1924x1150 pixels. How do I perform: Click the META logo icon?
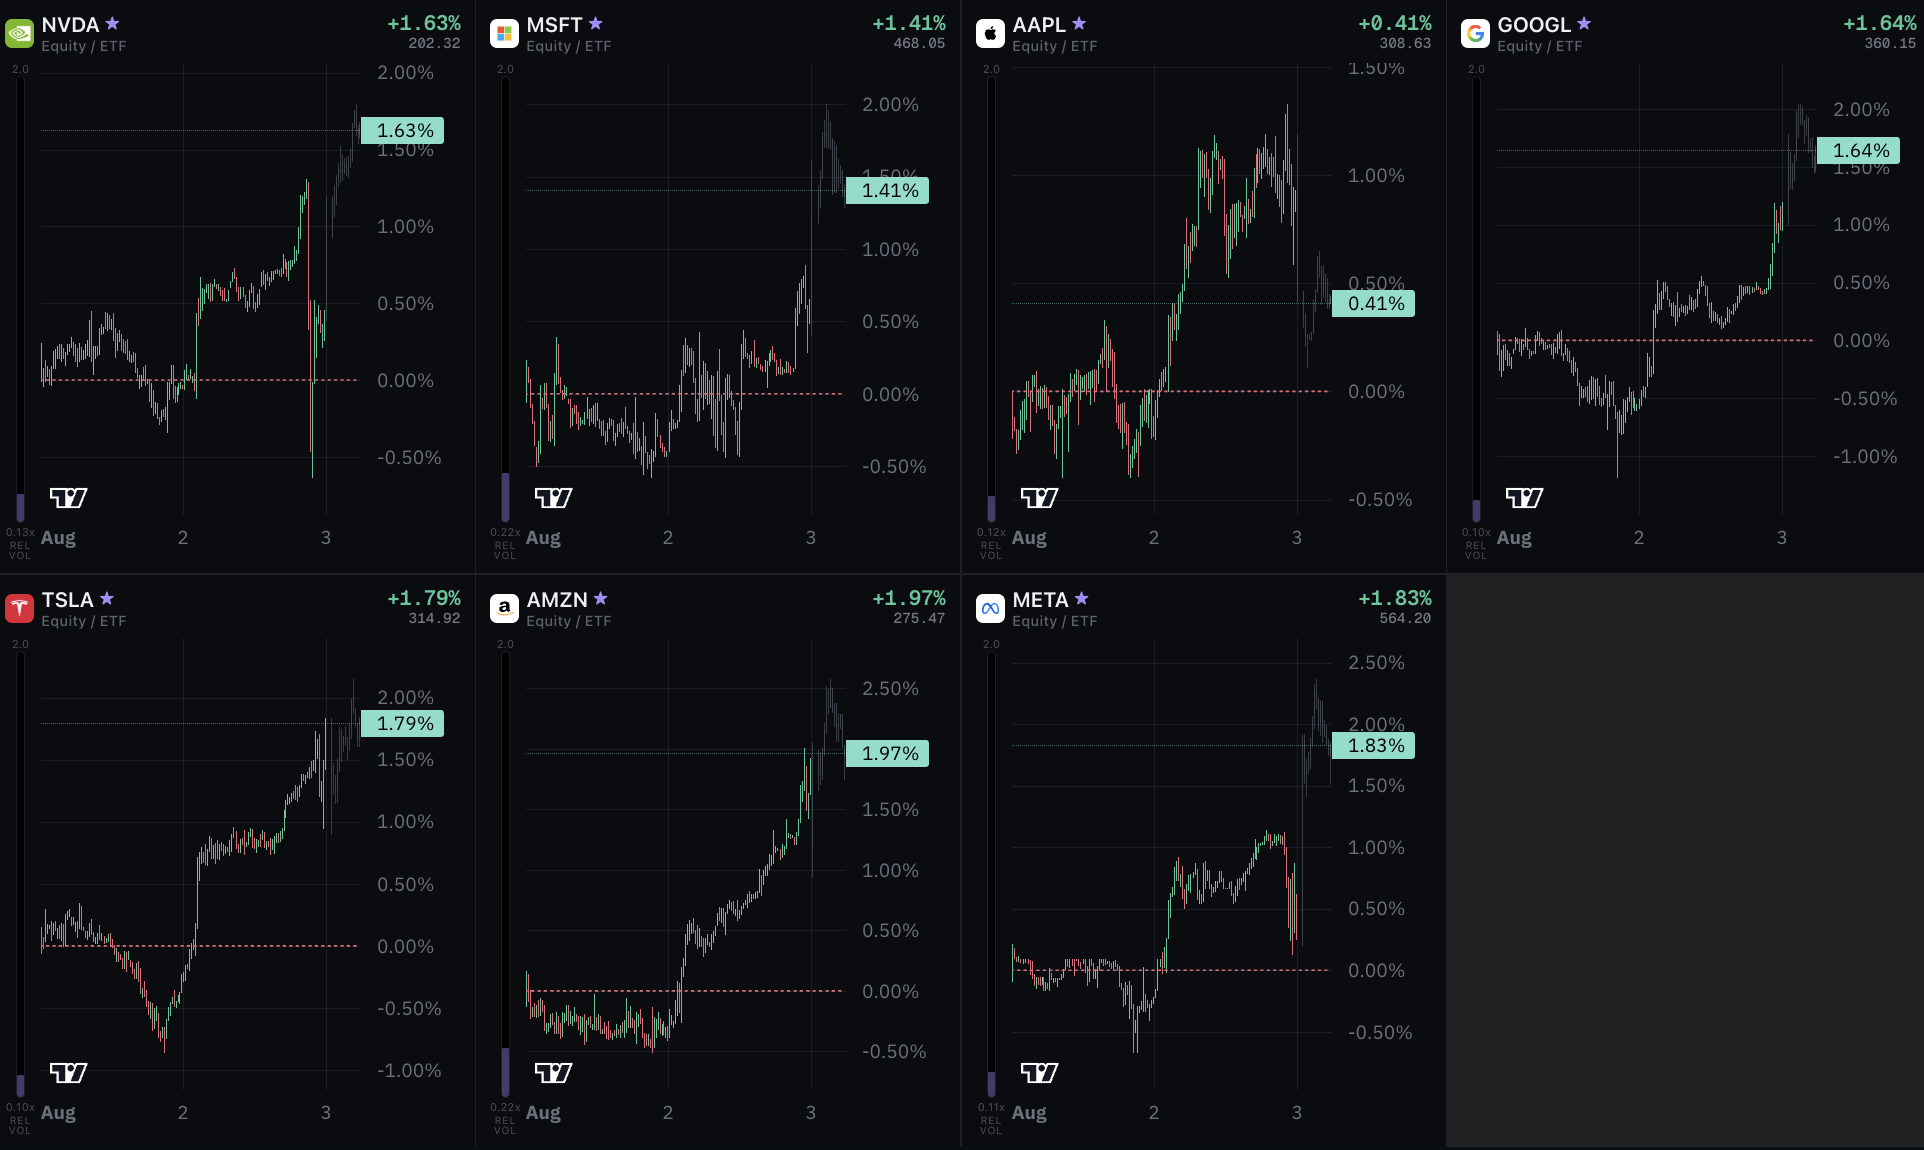(x=990, y=609)
